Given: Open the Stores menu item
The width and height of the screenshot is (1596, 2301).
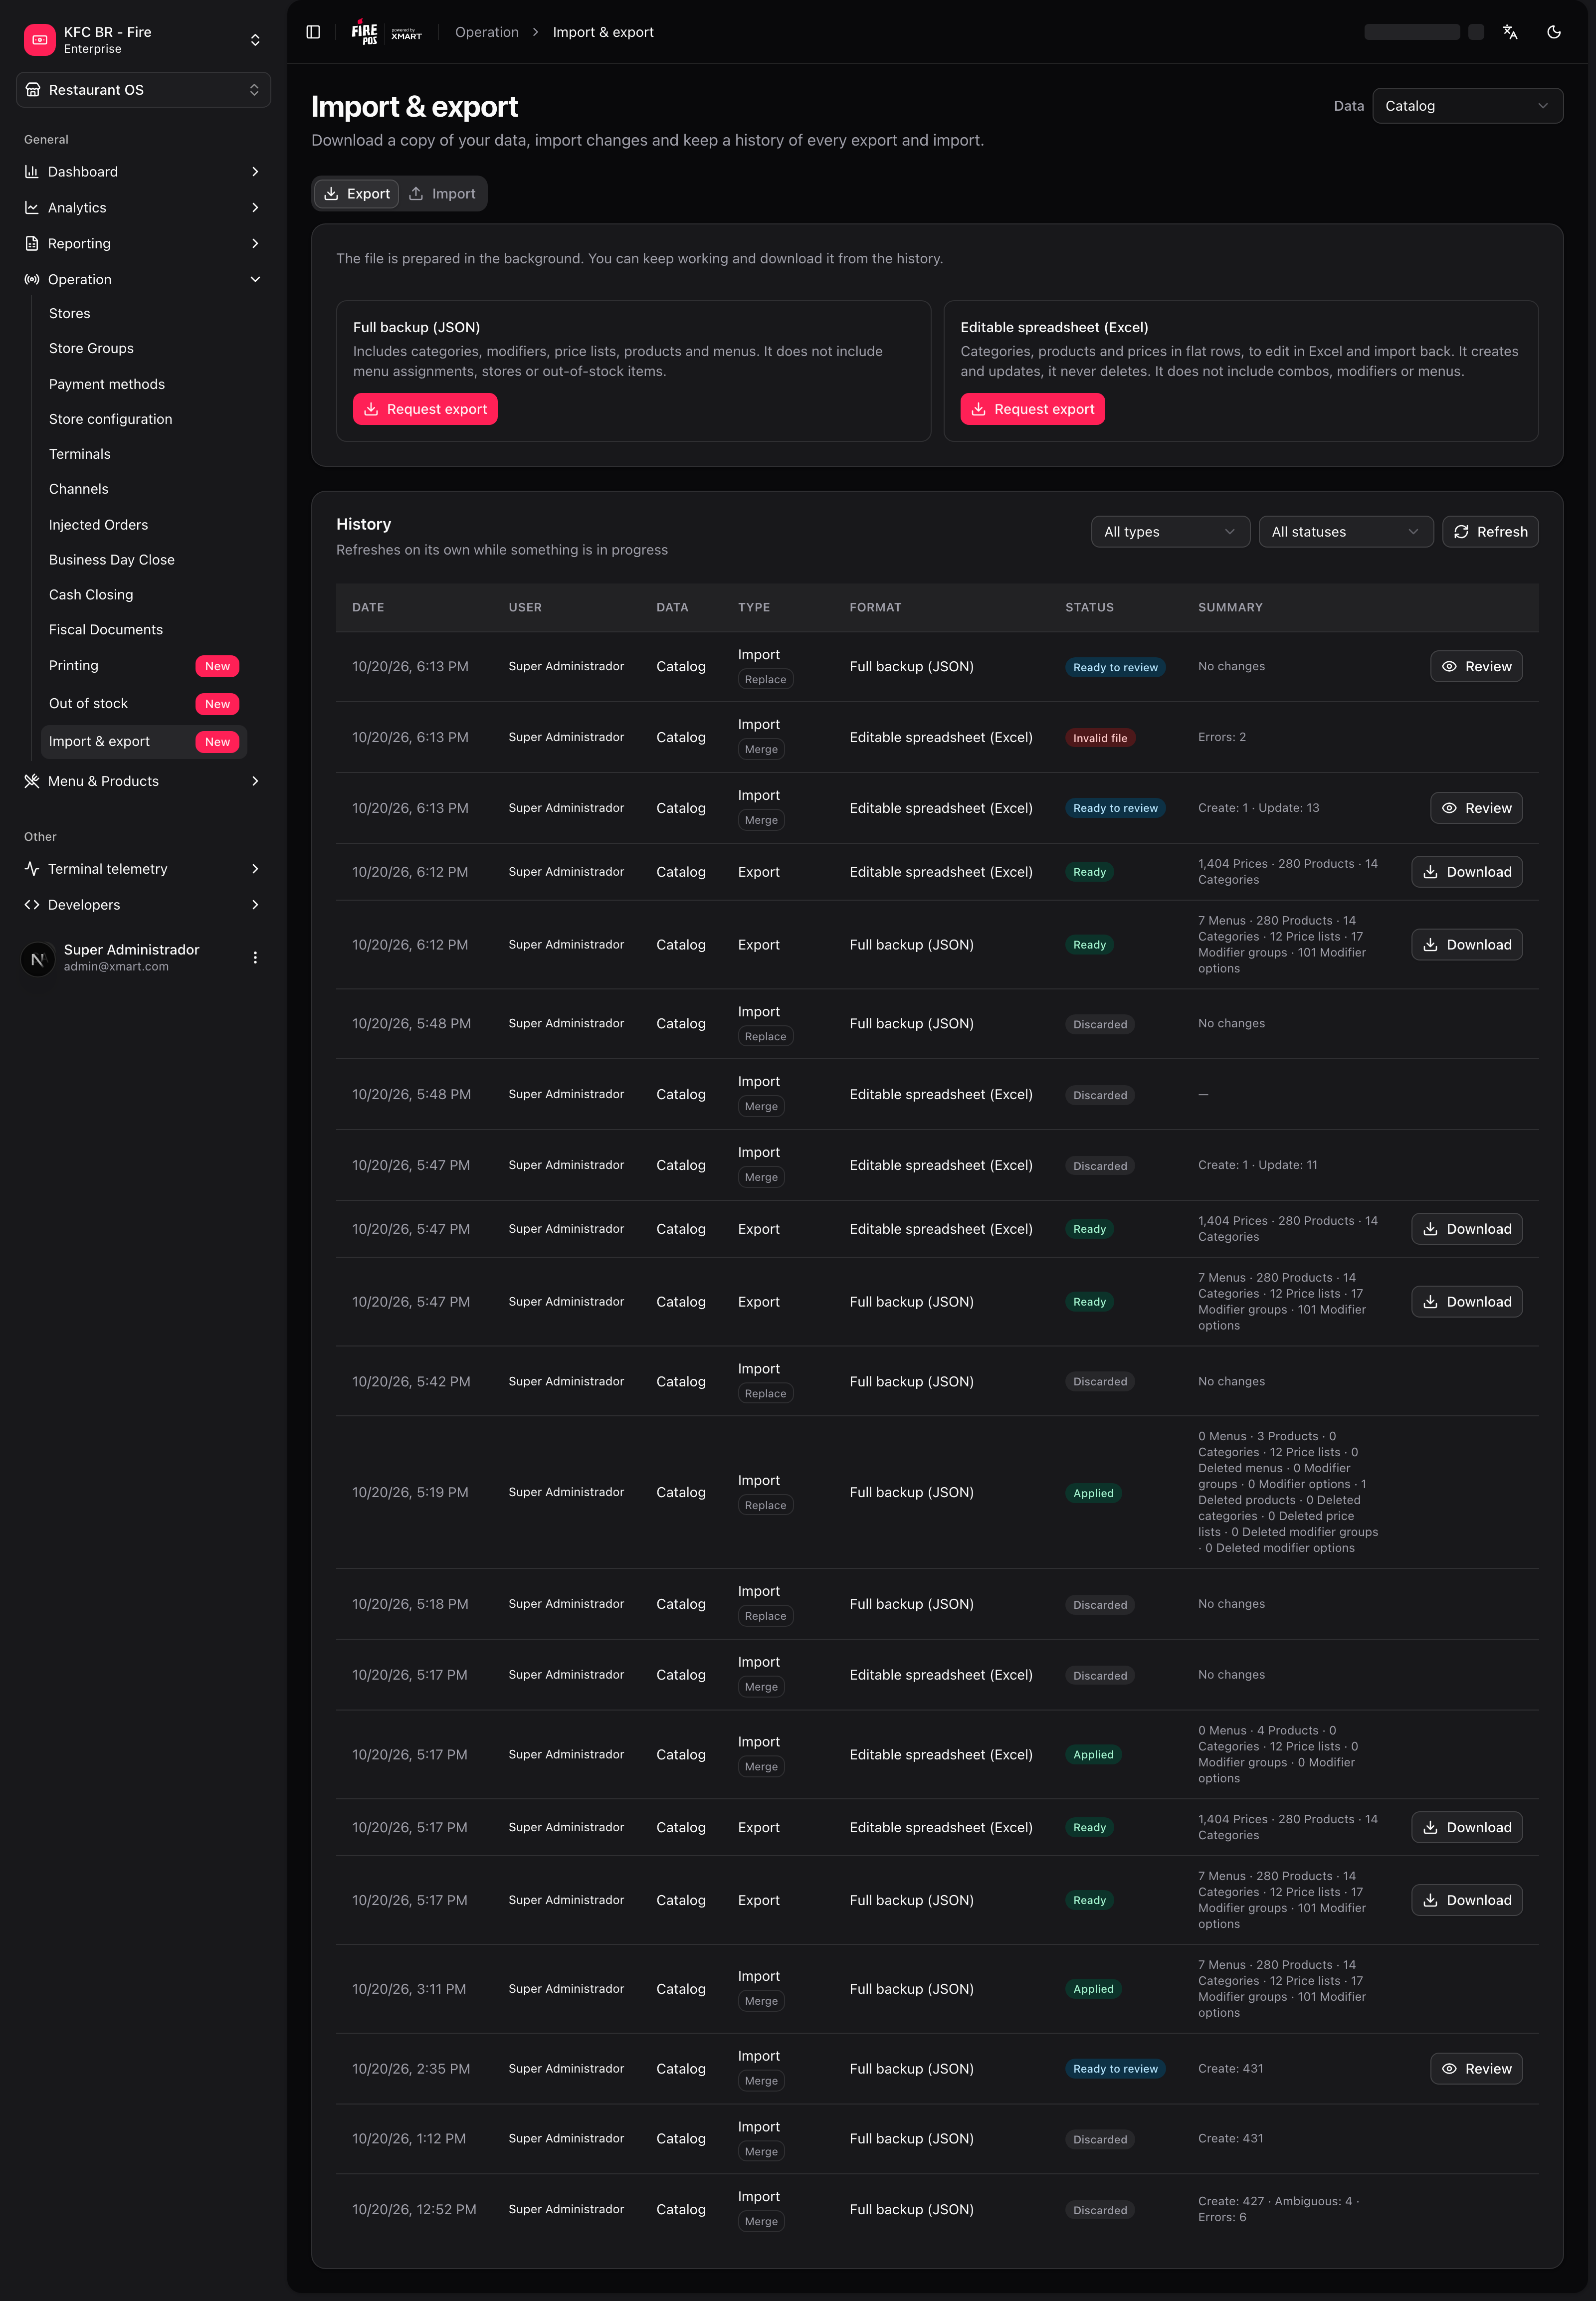Looking at the screenshot, I should tap(144, 314).
